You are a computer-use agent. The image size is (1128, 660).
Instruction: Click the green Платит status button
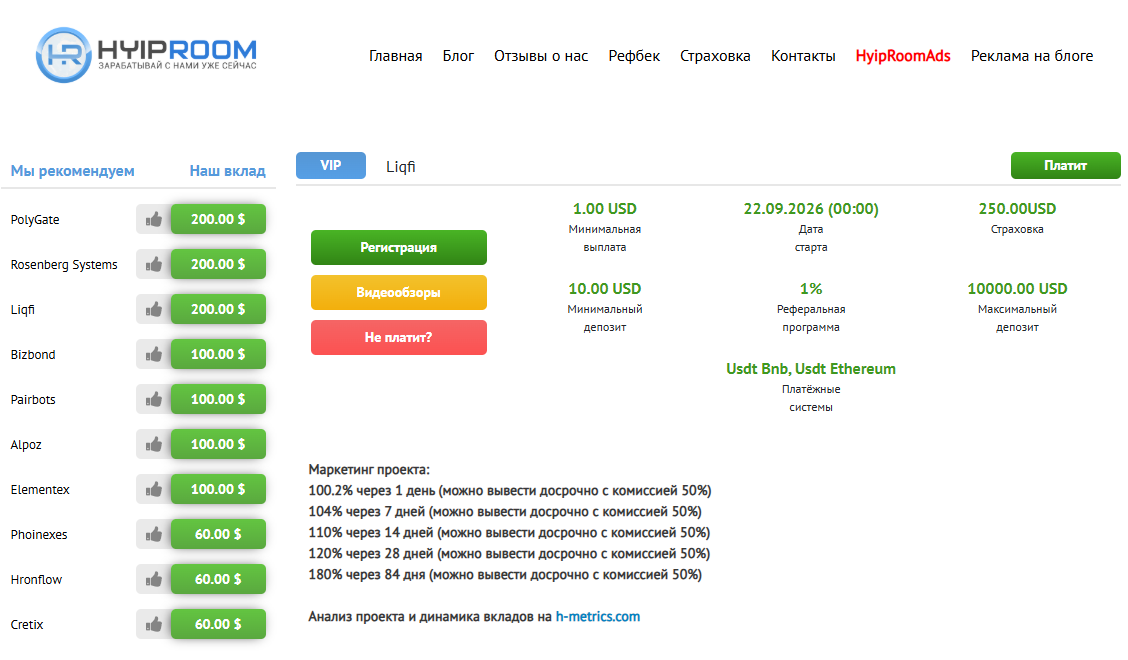(x=1065, y=166)
